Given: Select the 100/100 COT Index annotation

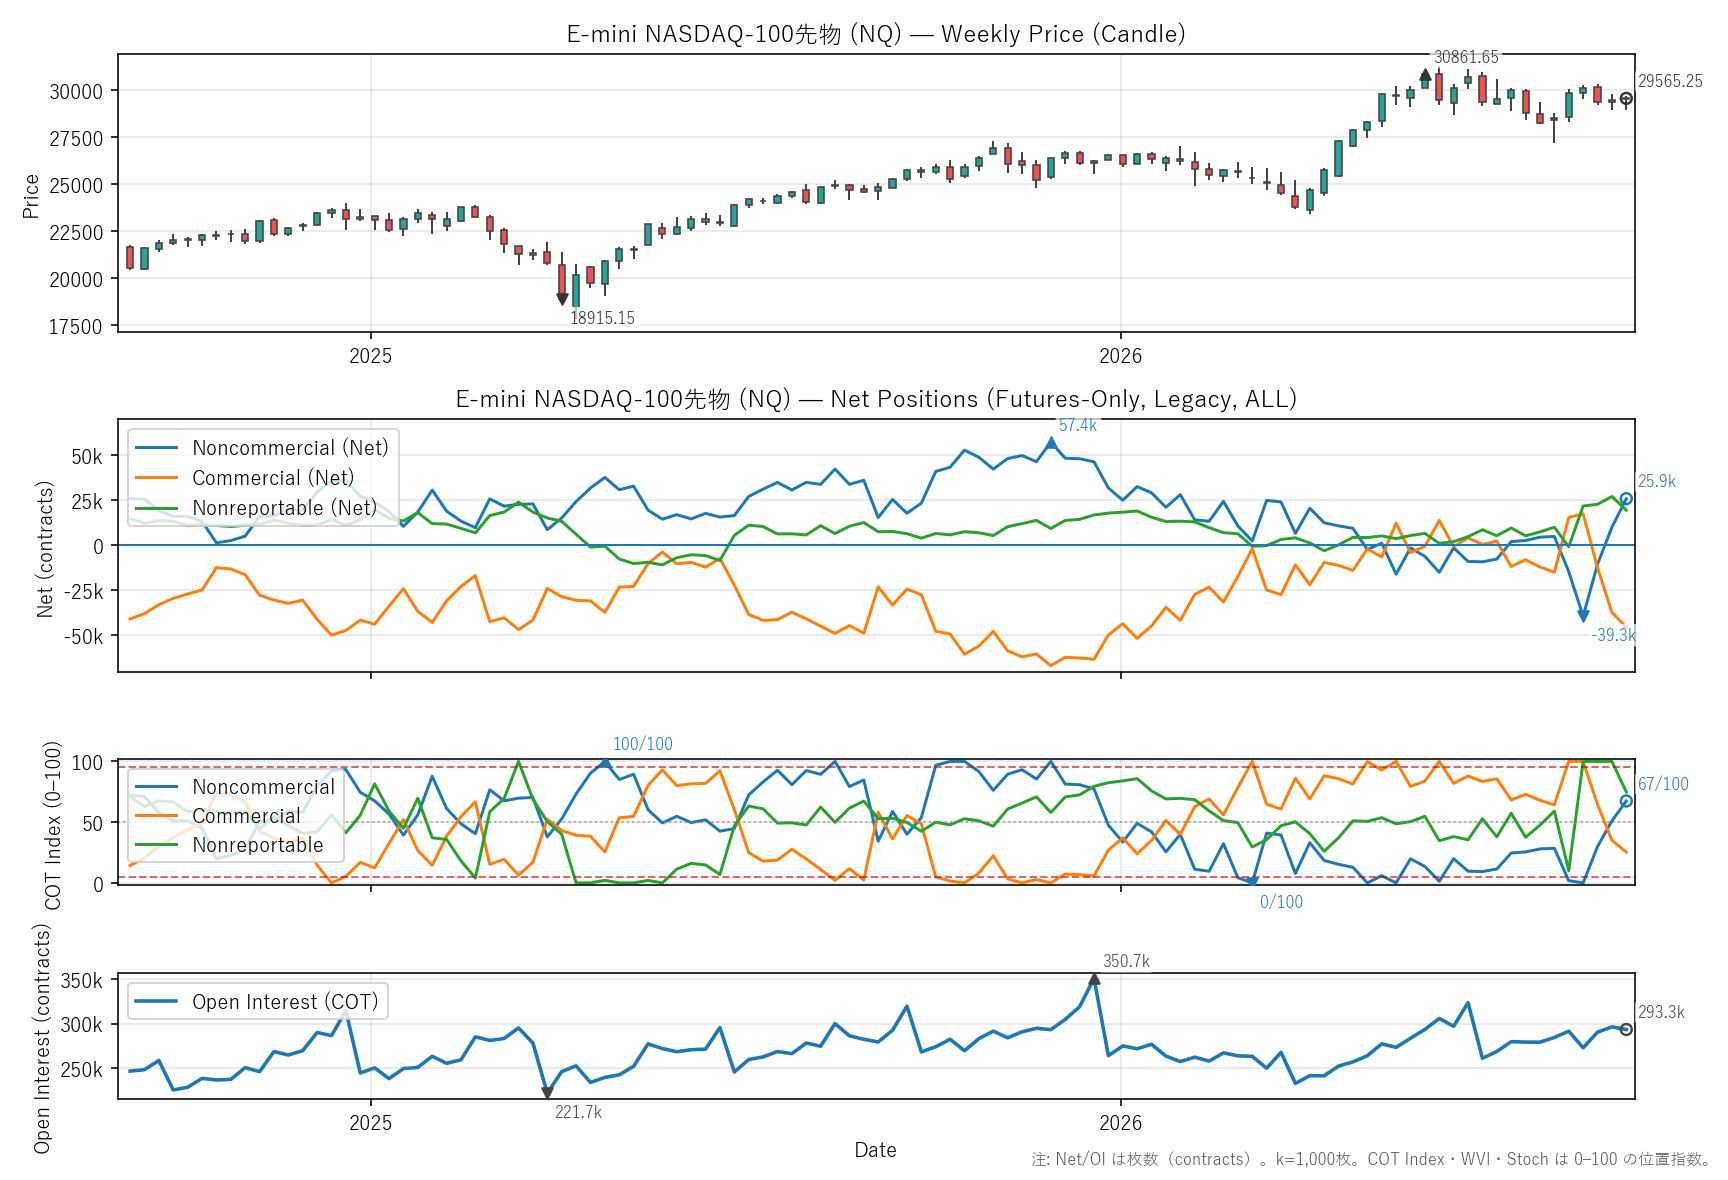Looking at the screenshot, I should click(643, 744).
